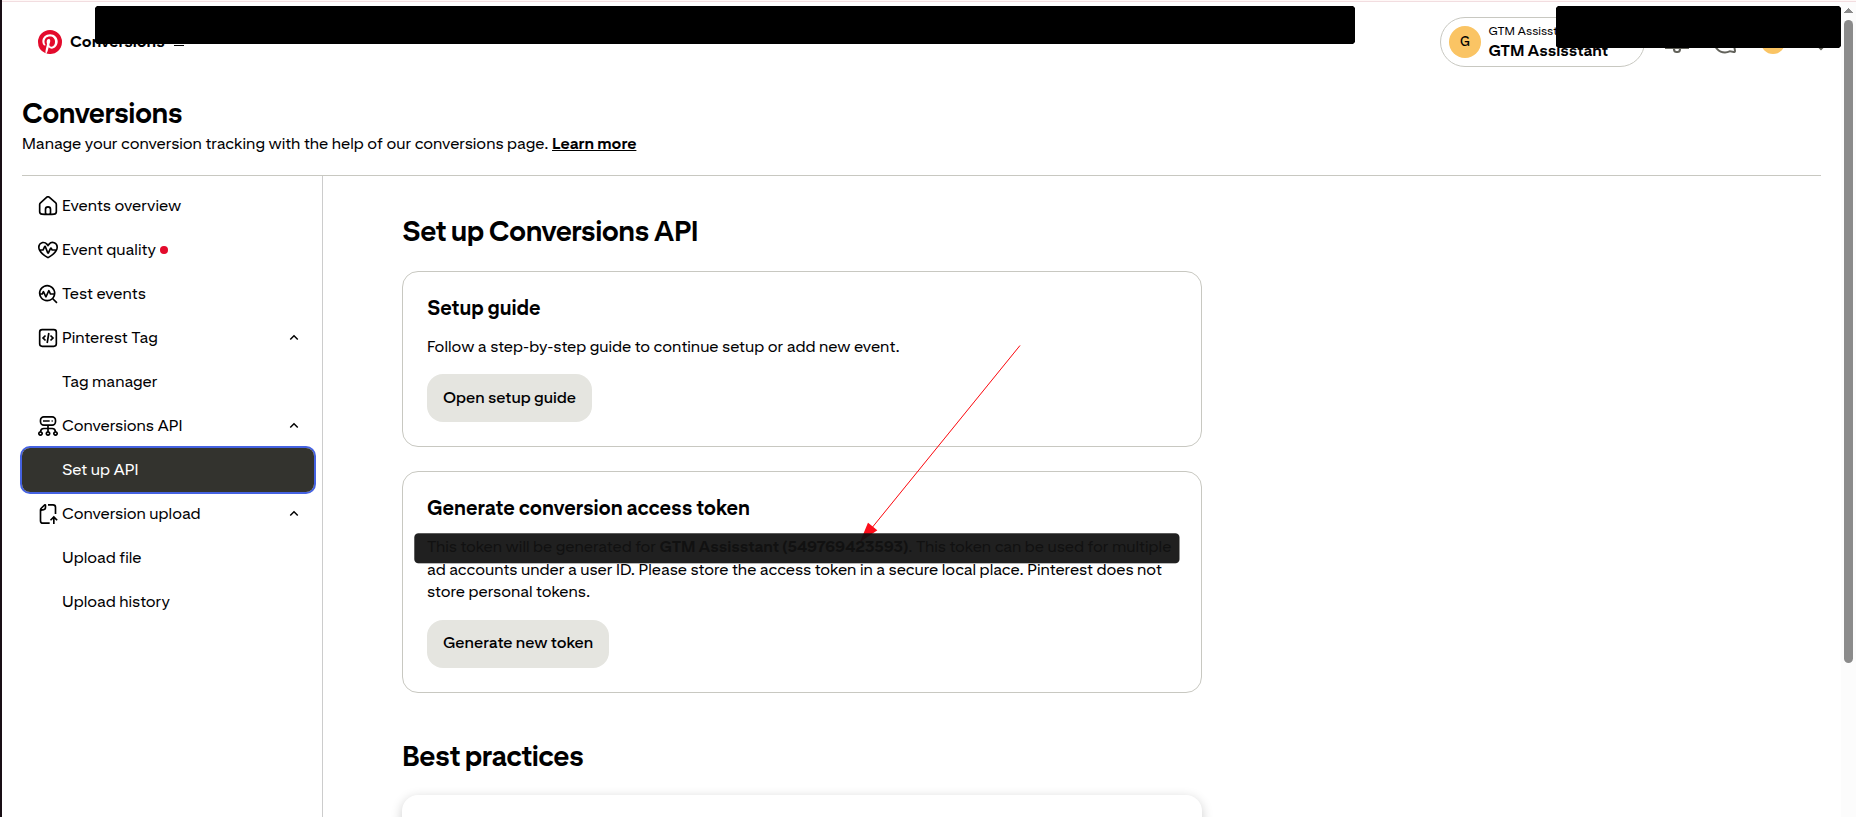Click Open setup guide button
Viewport: 1856px width, 817px height.
[509, 398]
